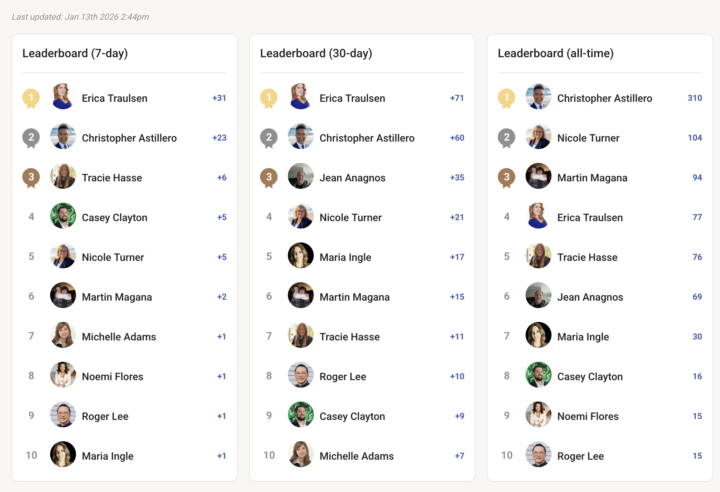Viewport: 720px width, 492px height.
Task: Click the +35 score for Jean Anagnos
Action: click(457, 177)
